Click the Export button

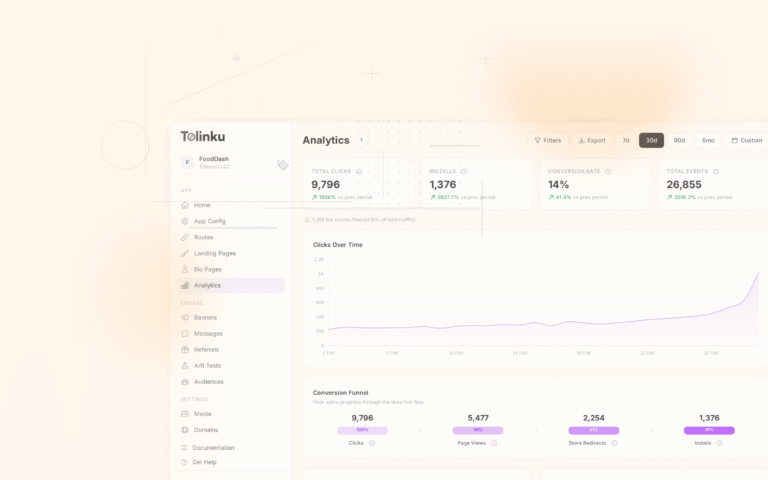pyautogui.click(x=592, y=141)
